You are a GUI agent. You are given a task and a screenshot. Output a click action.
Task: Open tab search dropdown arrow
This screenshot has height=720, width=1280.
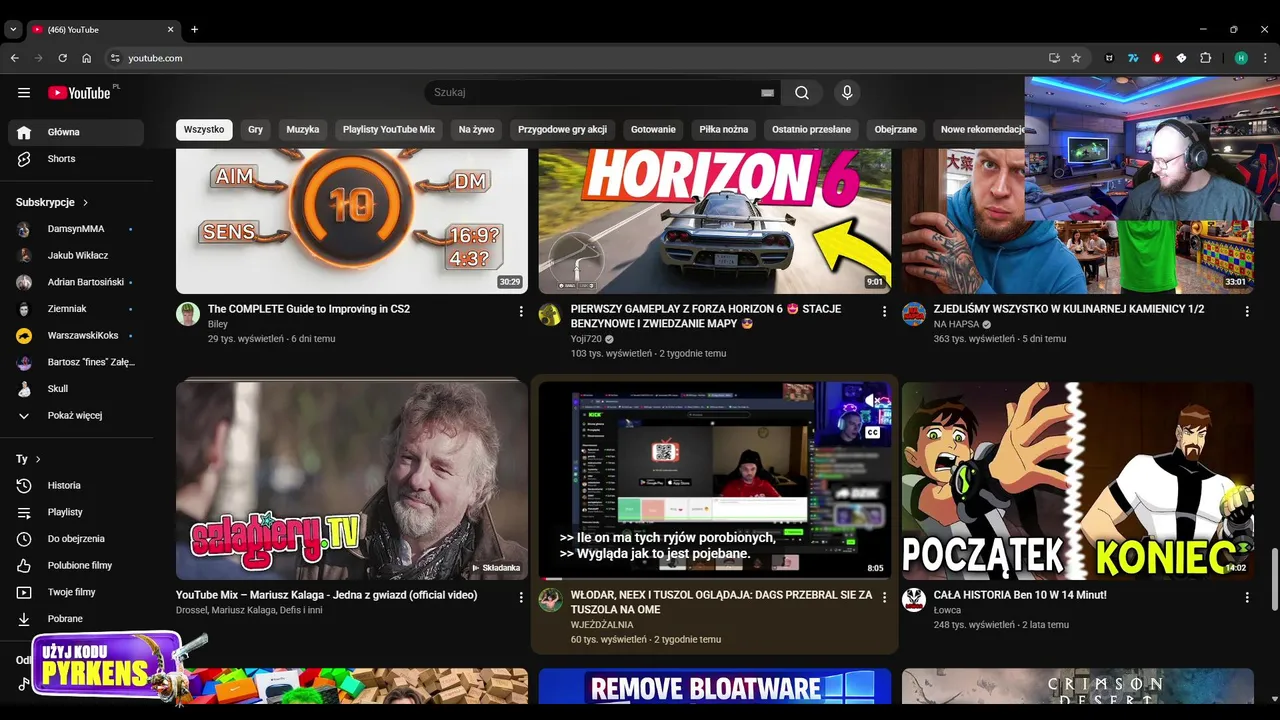13,30
